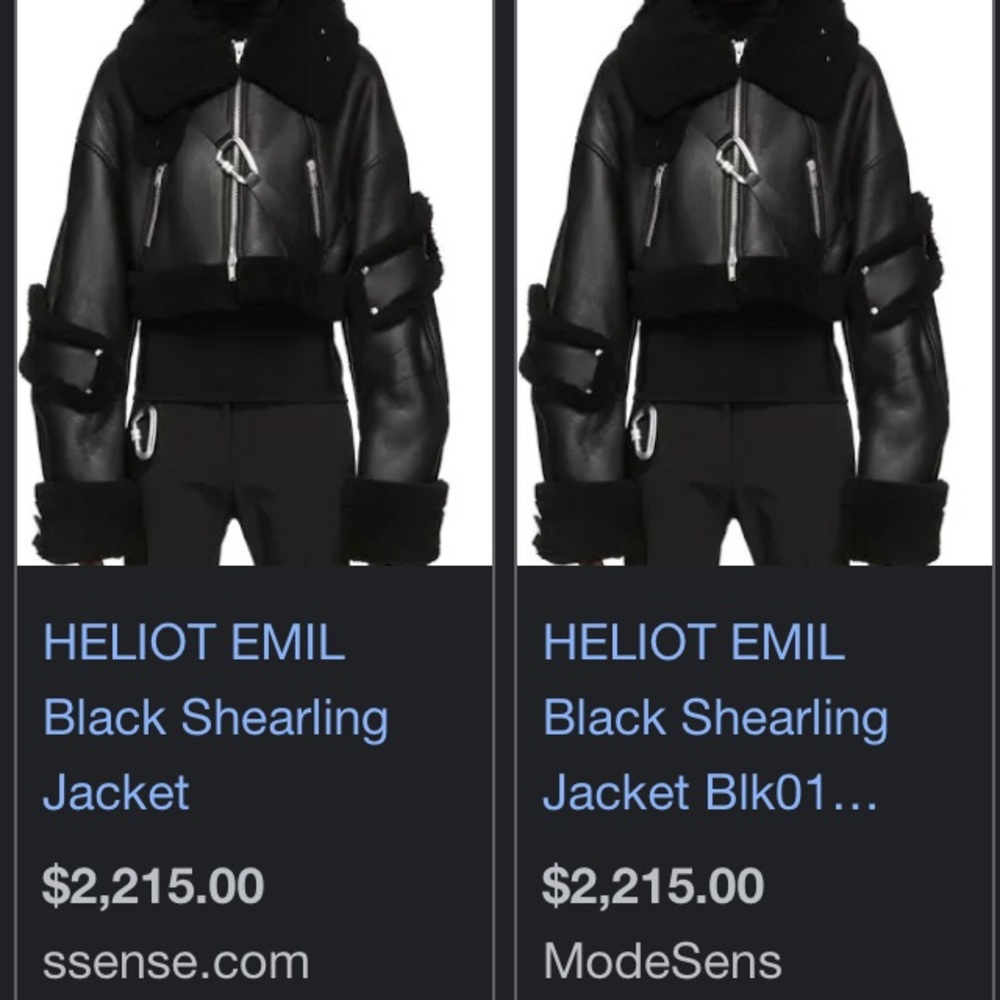
Task: Click HELIOT EMIL brand text on ssense card
Action: [195, 642]
